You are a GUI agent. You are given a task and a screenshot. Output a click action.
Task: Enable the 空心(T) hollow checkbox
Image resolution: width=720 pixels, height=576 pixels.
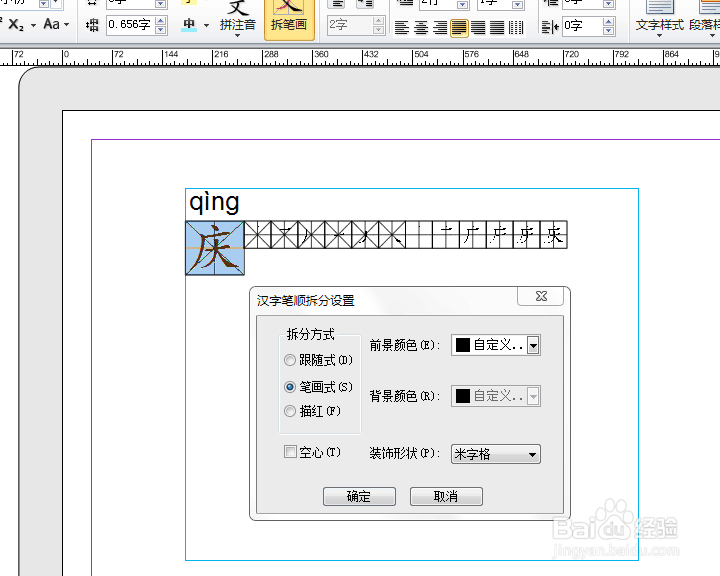[290, 452]
